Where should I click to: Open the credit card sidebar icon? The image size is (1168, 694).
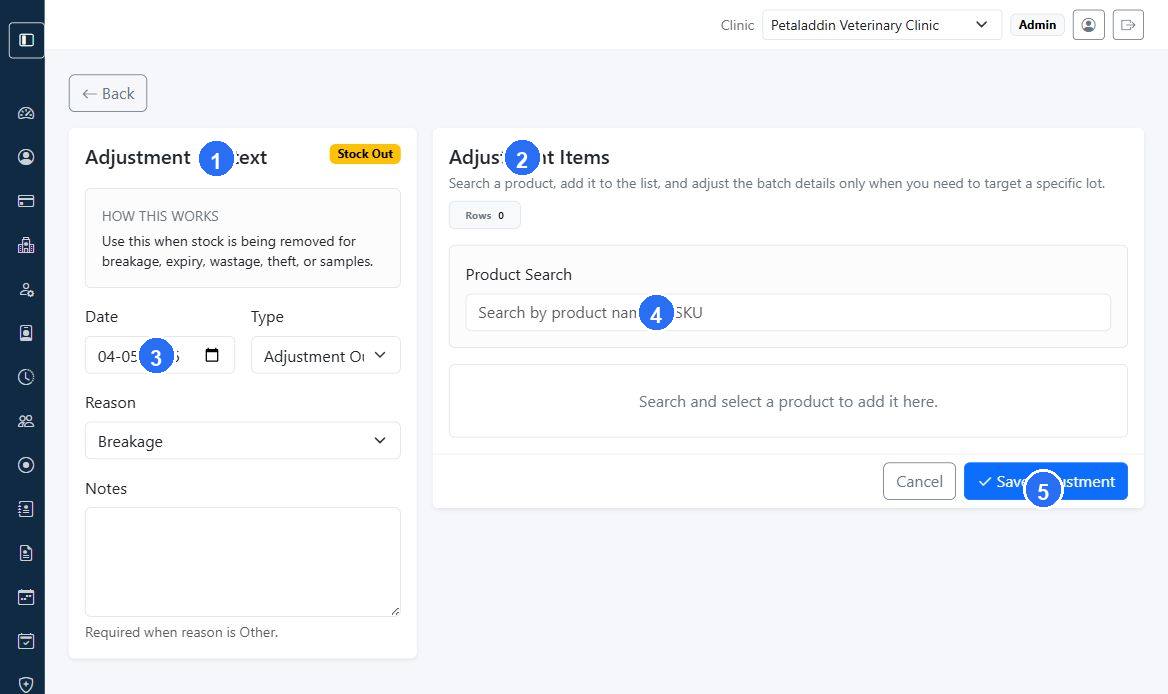tap(26, 201)
